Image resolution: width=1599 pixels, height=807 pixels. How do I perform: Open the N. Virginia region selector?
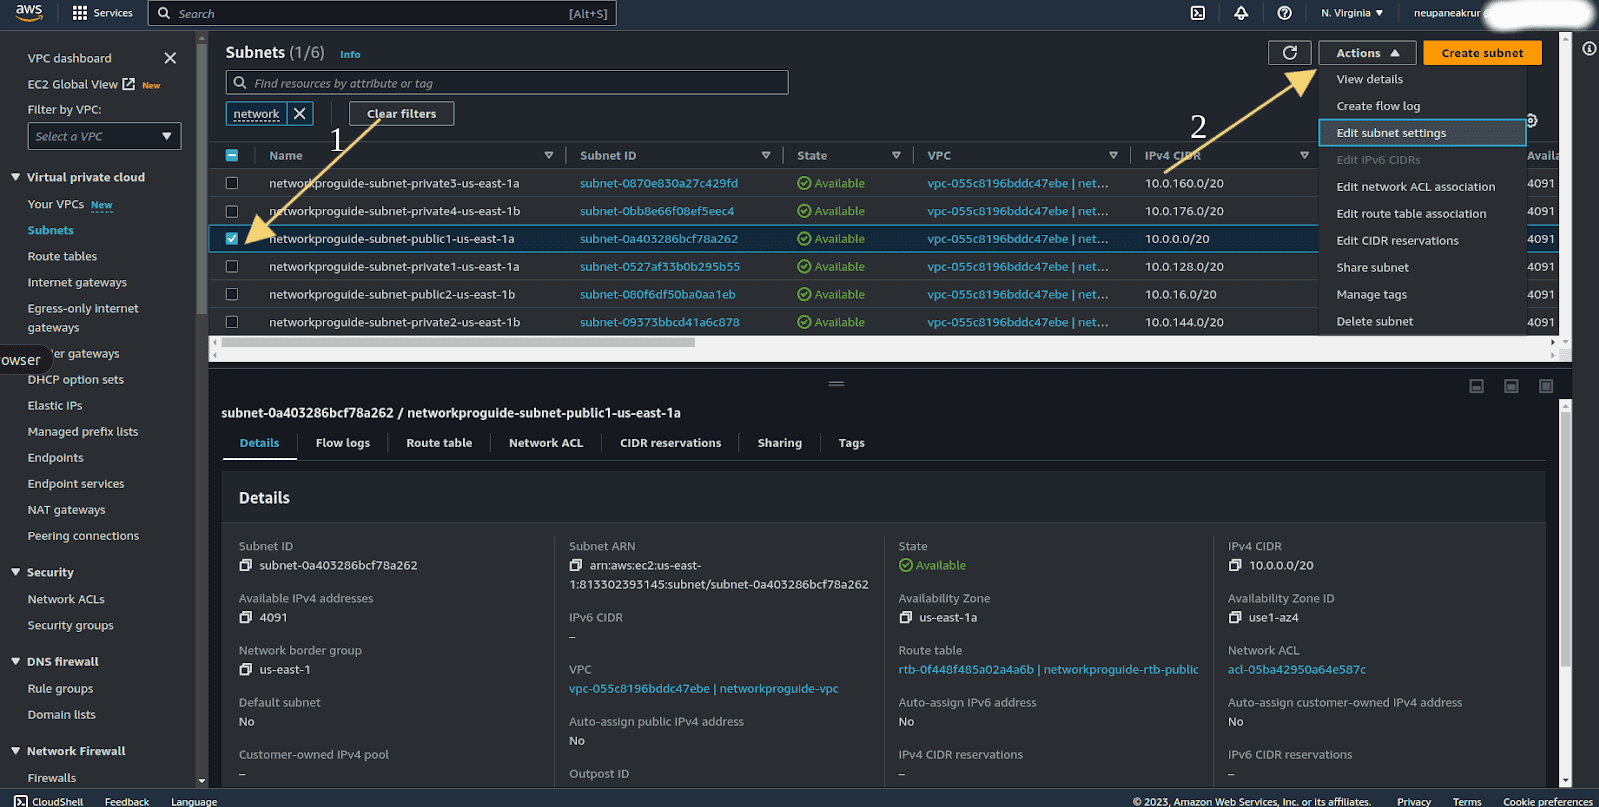pos(1351,13)
